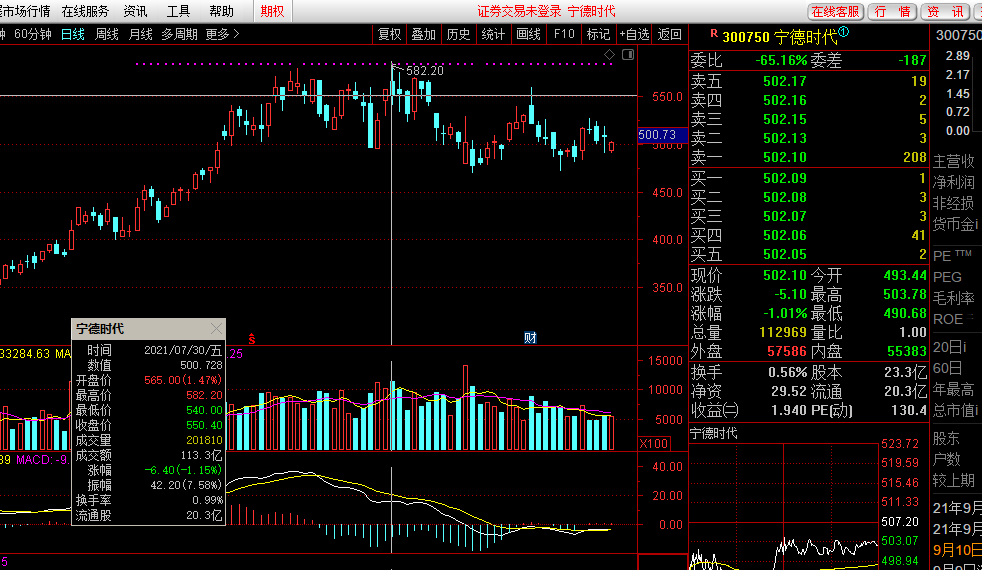The width and height of the screenshot is (982, 570).
Task: Click the 证券交易未登录 login status text
Action: [x=519, y=11]
